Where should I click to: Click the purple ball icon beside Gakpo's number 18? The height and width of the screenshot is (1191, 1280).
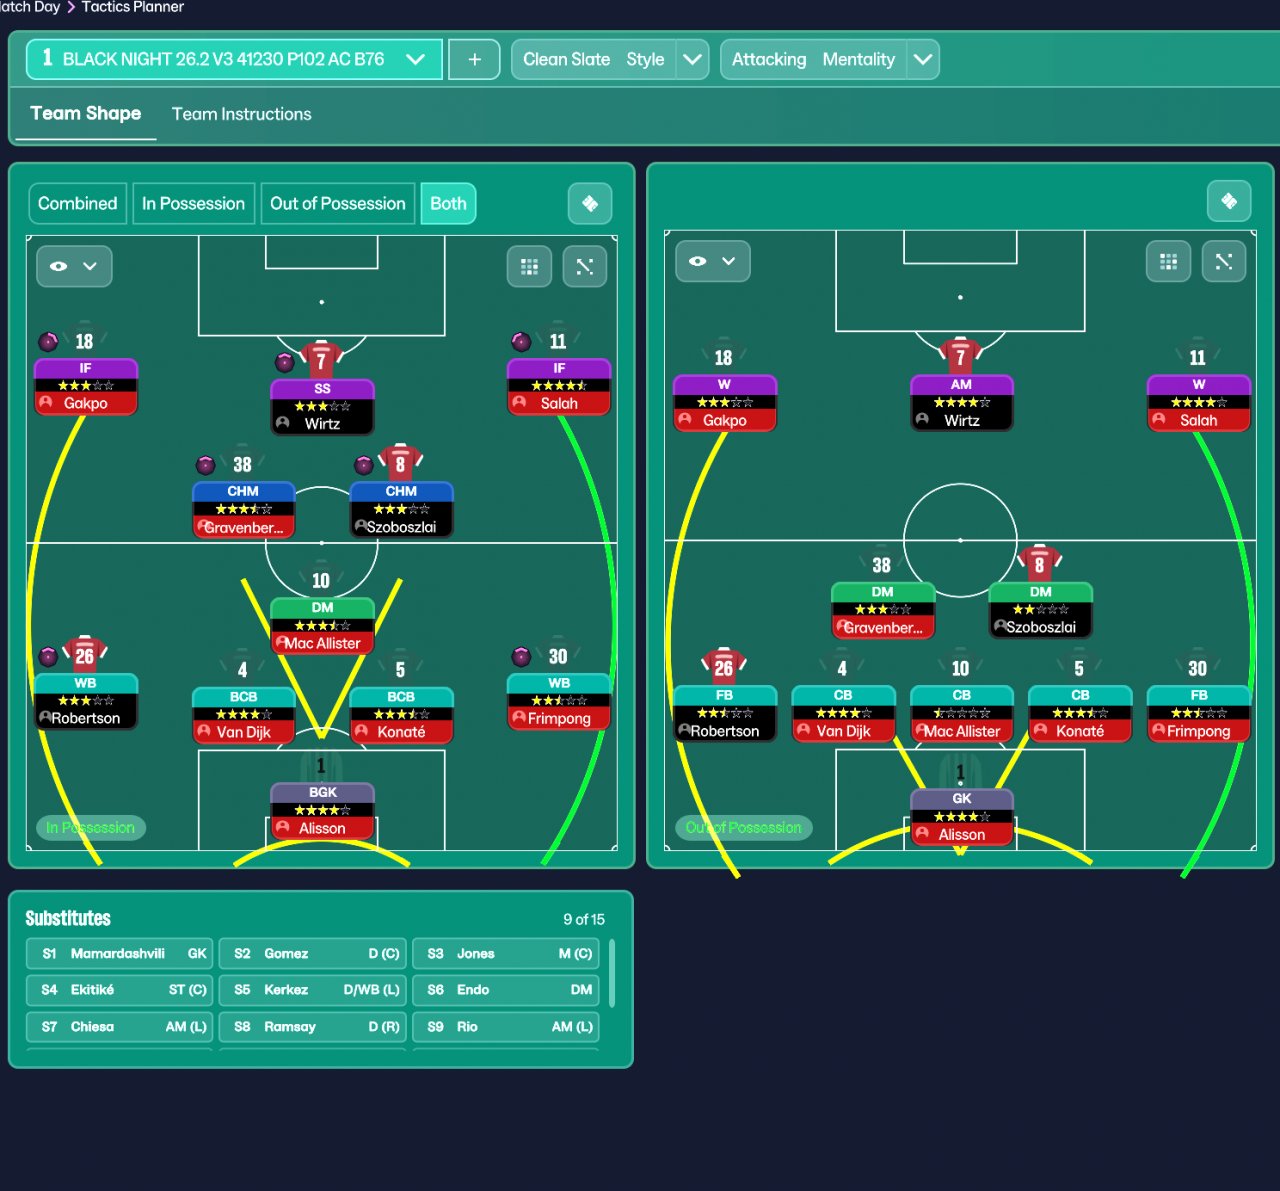48,342
